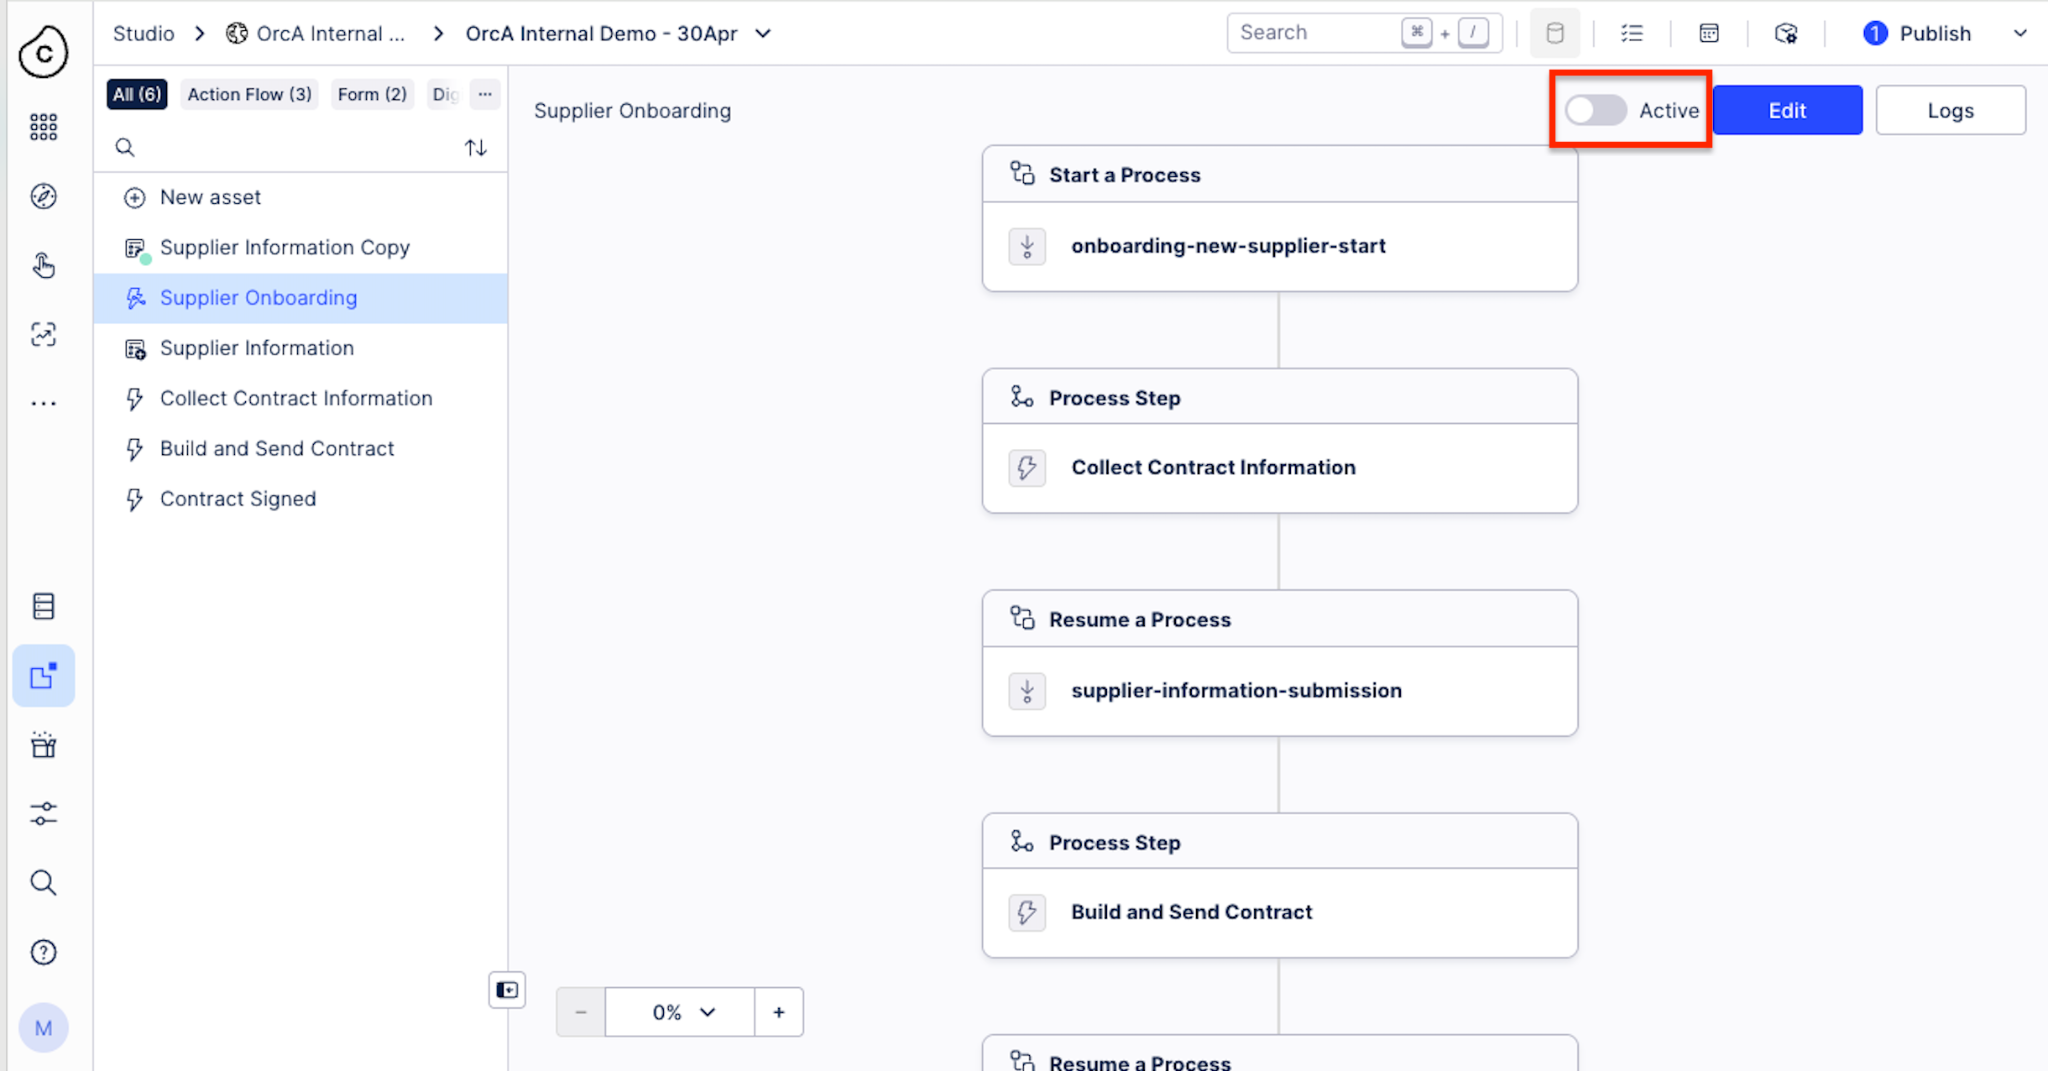Screen dimensions: 2048x1071
Task: Toggle the Active switch on
Action: (1595, 110)
